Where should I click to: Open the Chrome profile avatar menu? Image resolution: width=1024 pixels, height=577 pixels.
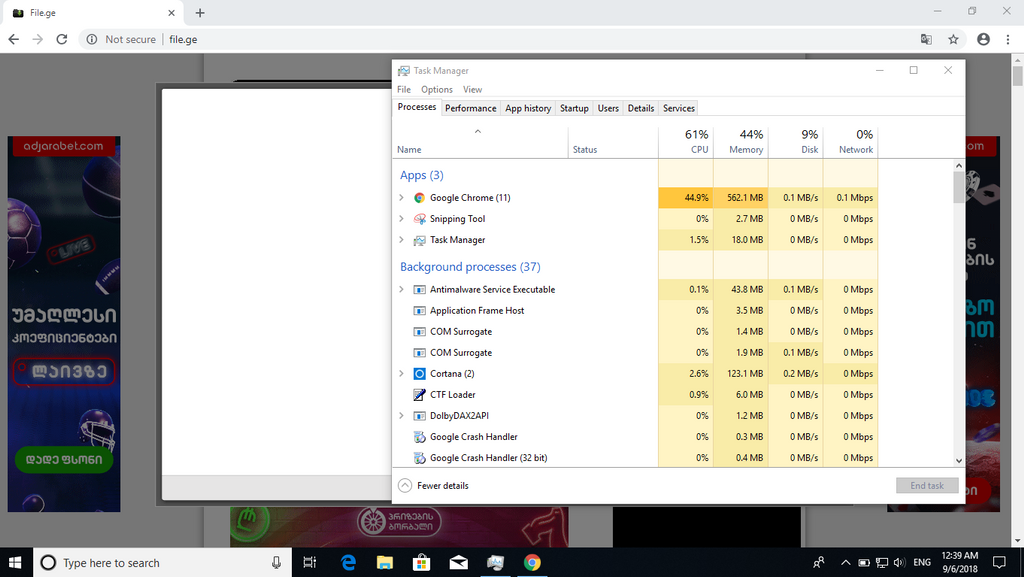[984, 39]
